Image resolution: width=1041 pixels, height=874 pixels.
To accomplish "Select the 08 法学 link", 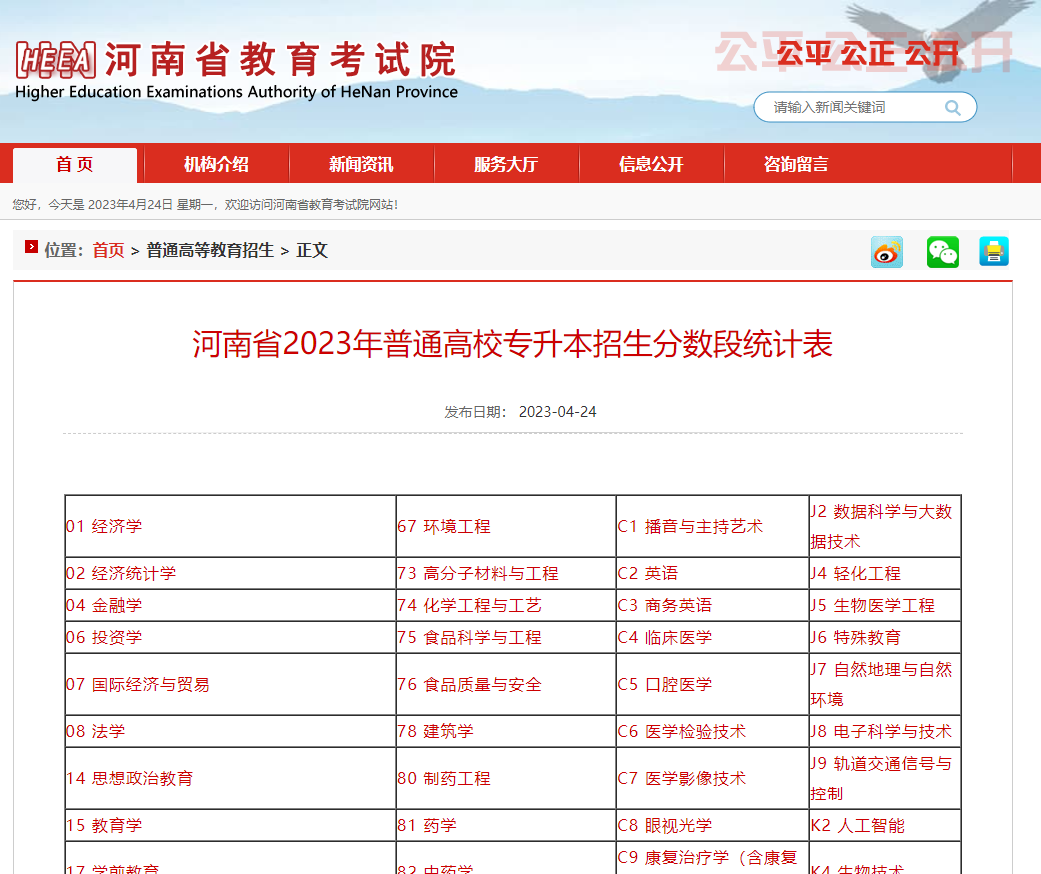I will click(x=96, y=731).
